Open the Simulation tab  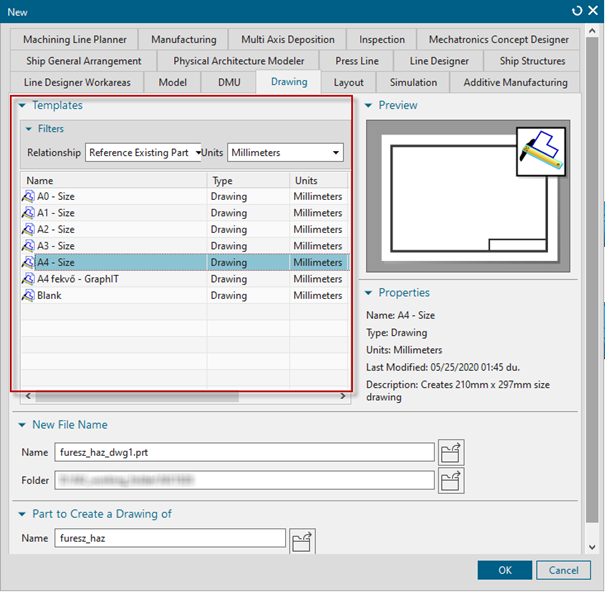pos(413,82)
